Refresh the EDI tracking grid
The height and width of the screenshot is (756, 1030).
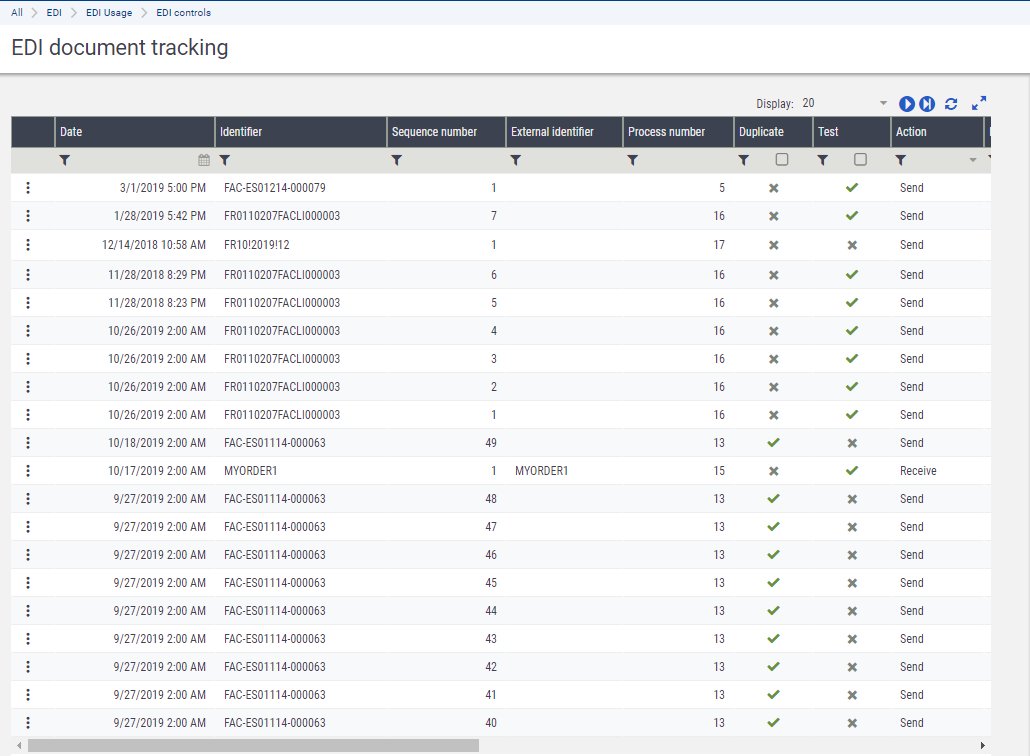pyautogui.click(x=951, y=104)
